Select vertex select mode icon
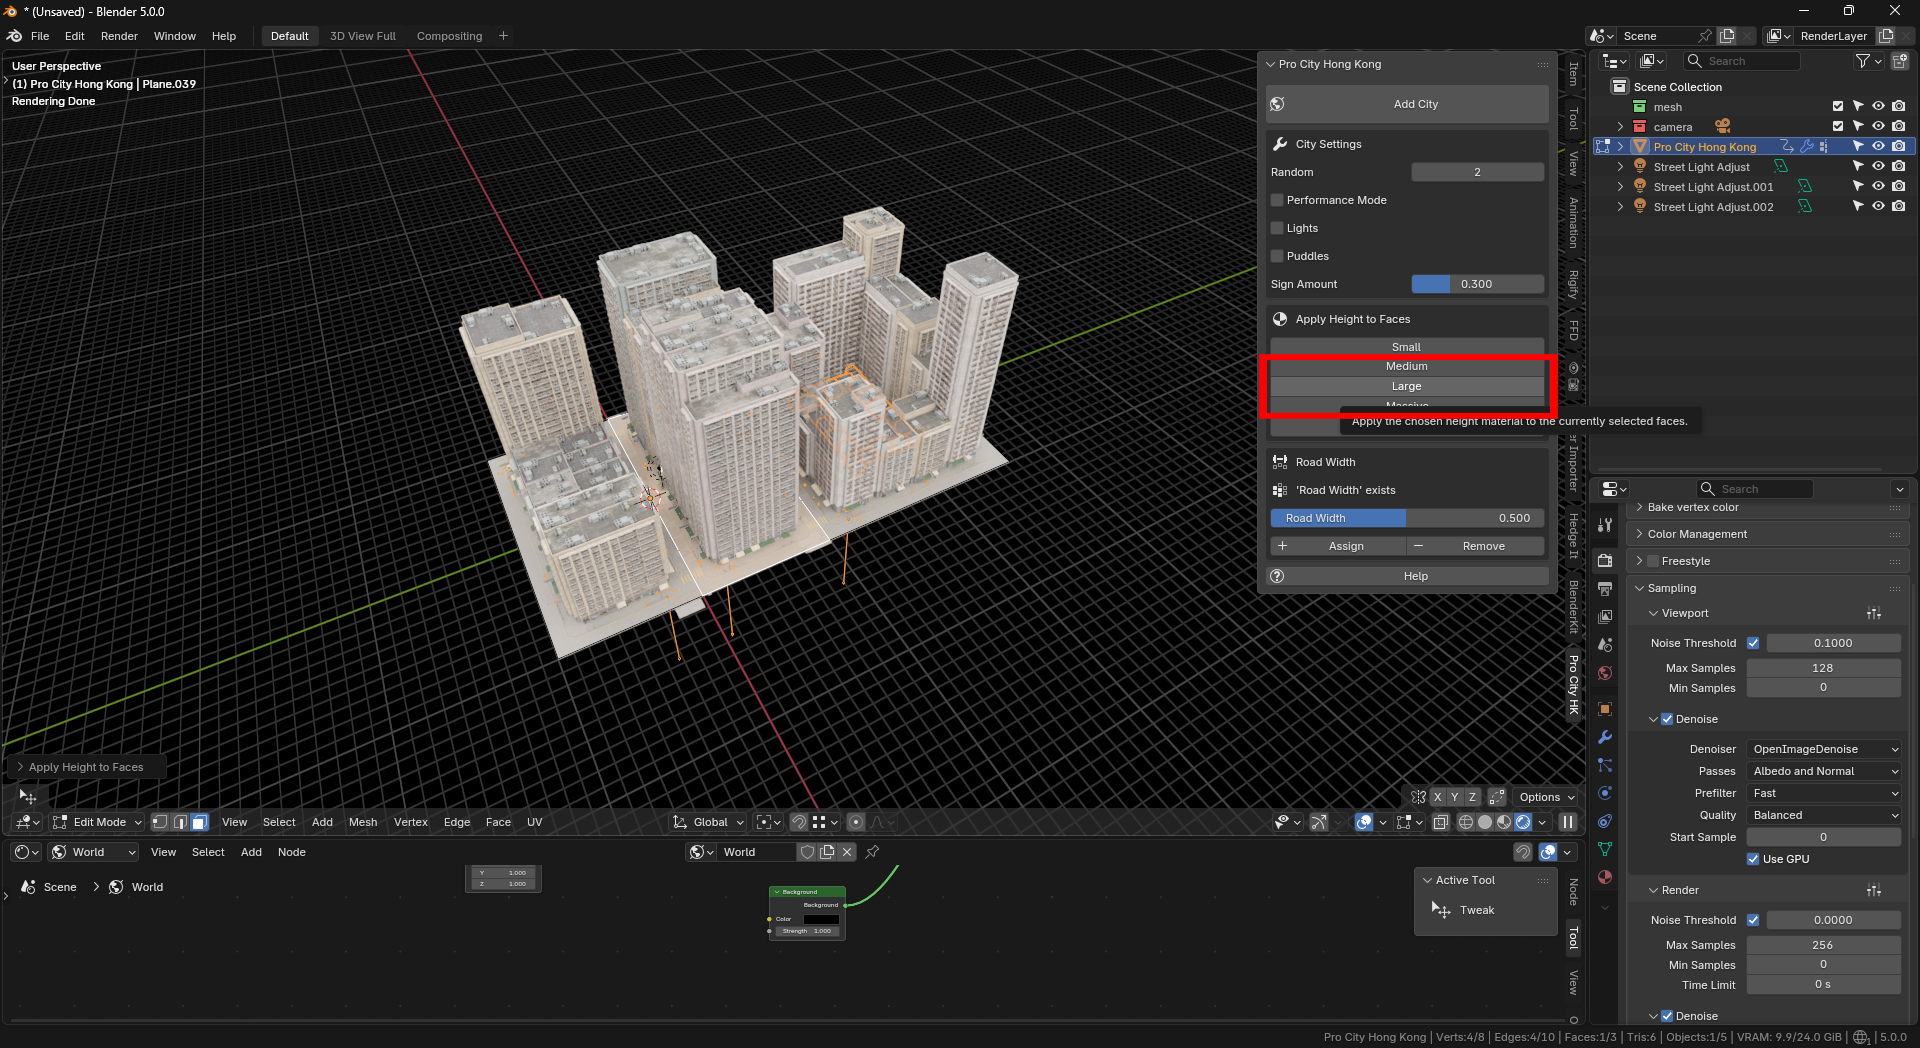This screenshot has width=1920, height=1048. tap(160, 822)
